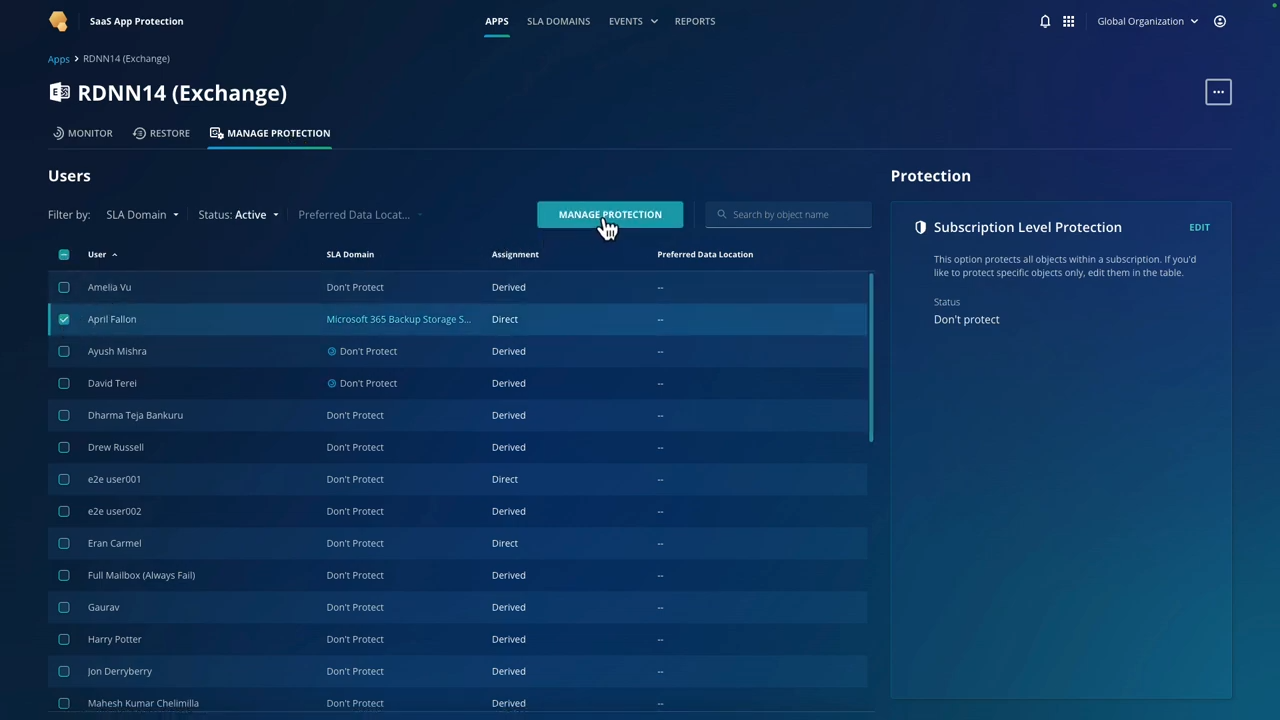Click the Exchange app icon beside RDNN14

point(60,92)
